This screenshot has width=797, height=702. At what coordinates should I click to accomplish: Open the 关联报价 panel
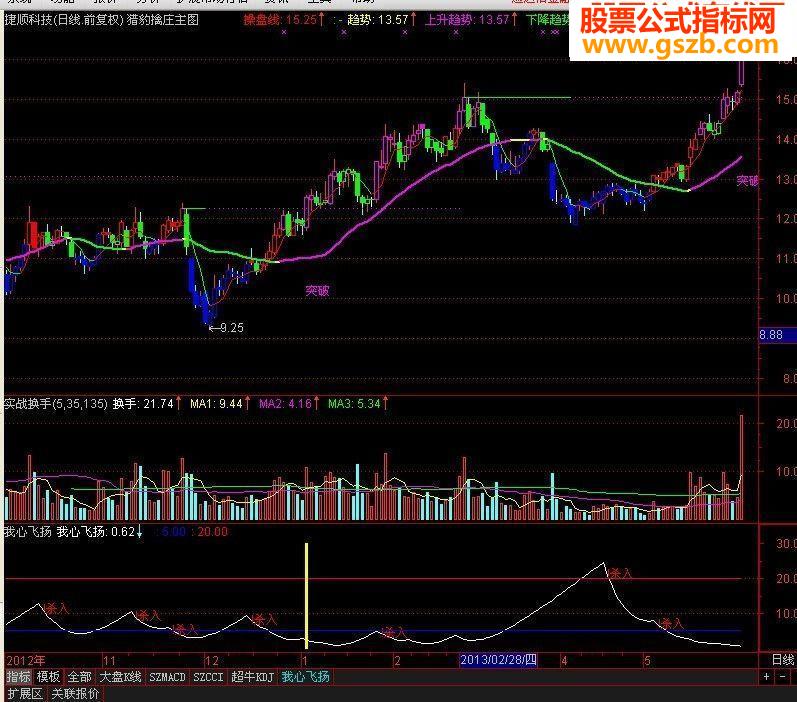tap(75, 693)
